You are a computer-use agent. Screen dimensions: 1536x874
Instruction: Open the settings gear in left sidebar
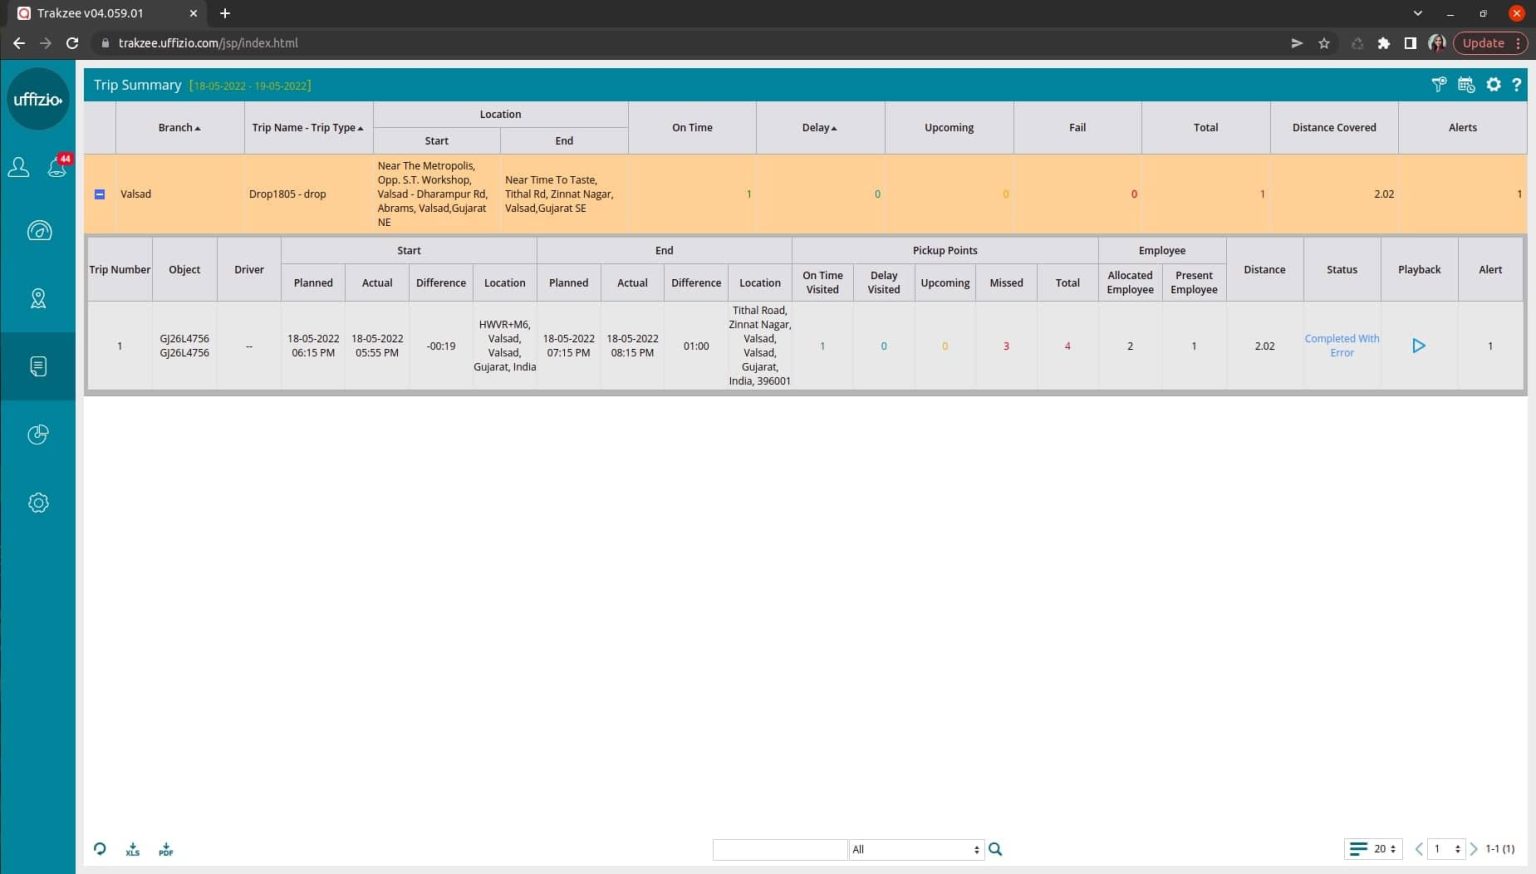coord(38,503)
